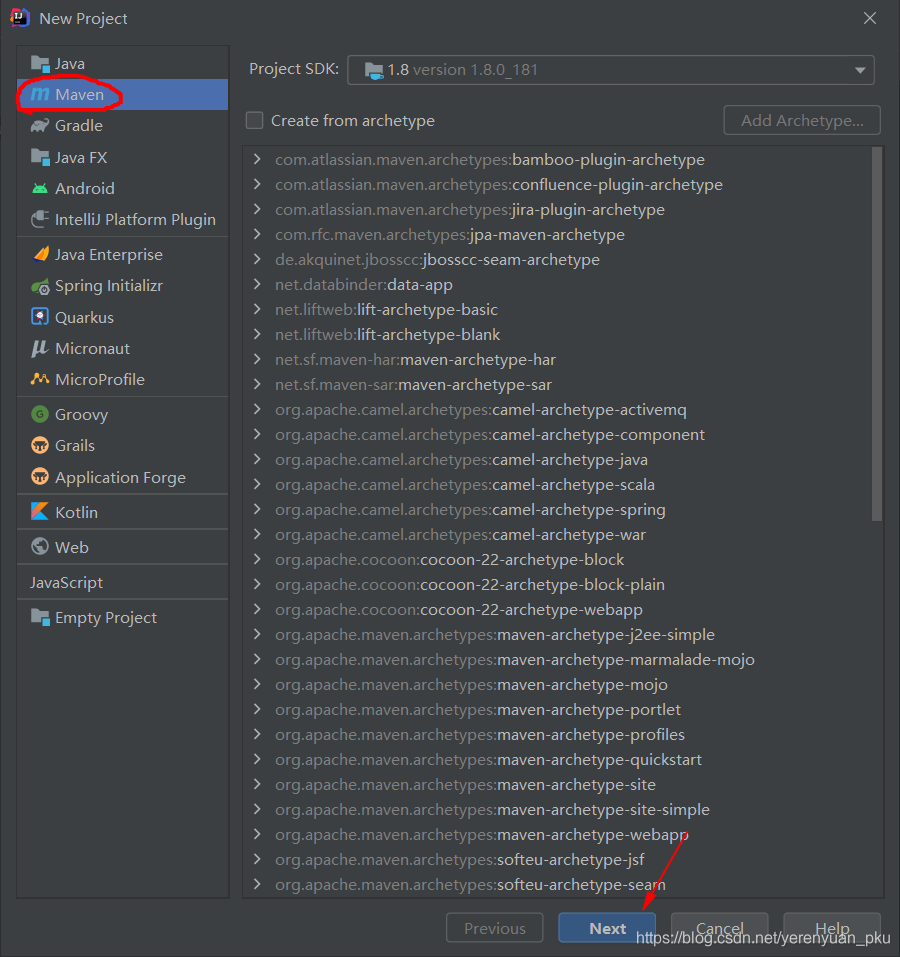This screenshot has width=900, height=957.
Task: Close the New Project dialog
Action: [x=869, y=18]
